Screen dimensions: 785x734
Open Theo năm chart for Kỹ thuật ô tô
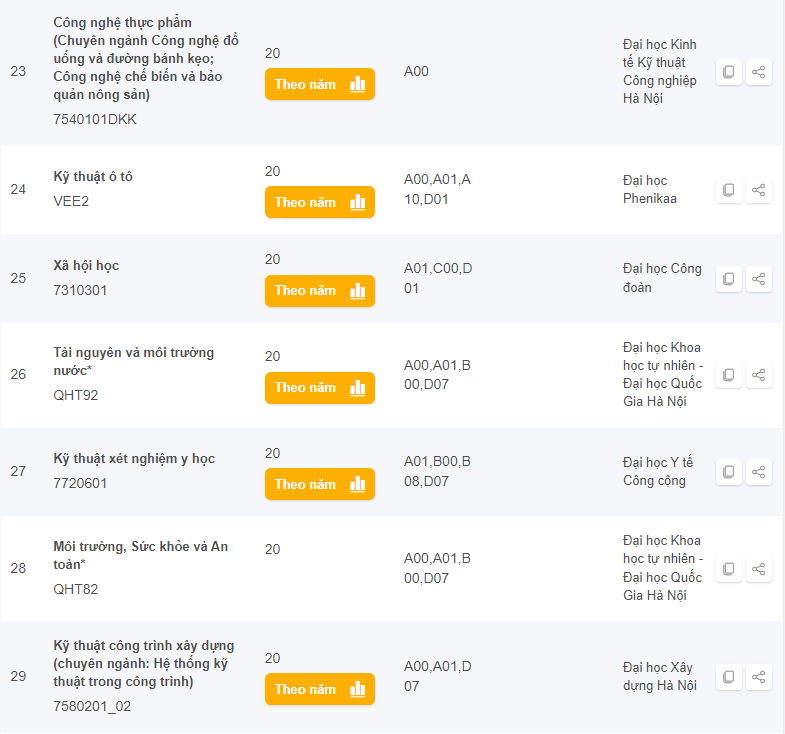[x=320, y=202]
